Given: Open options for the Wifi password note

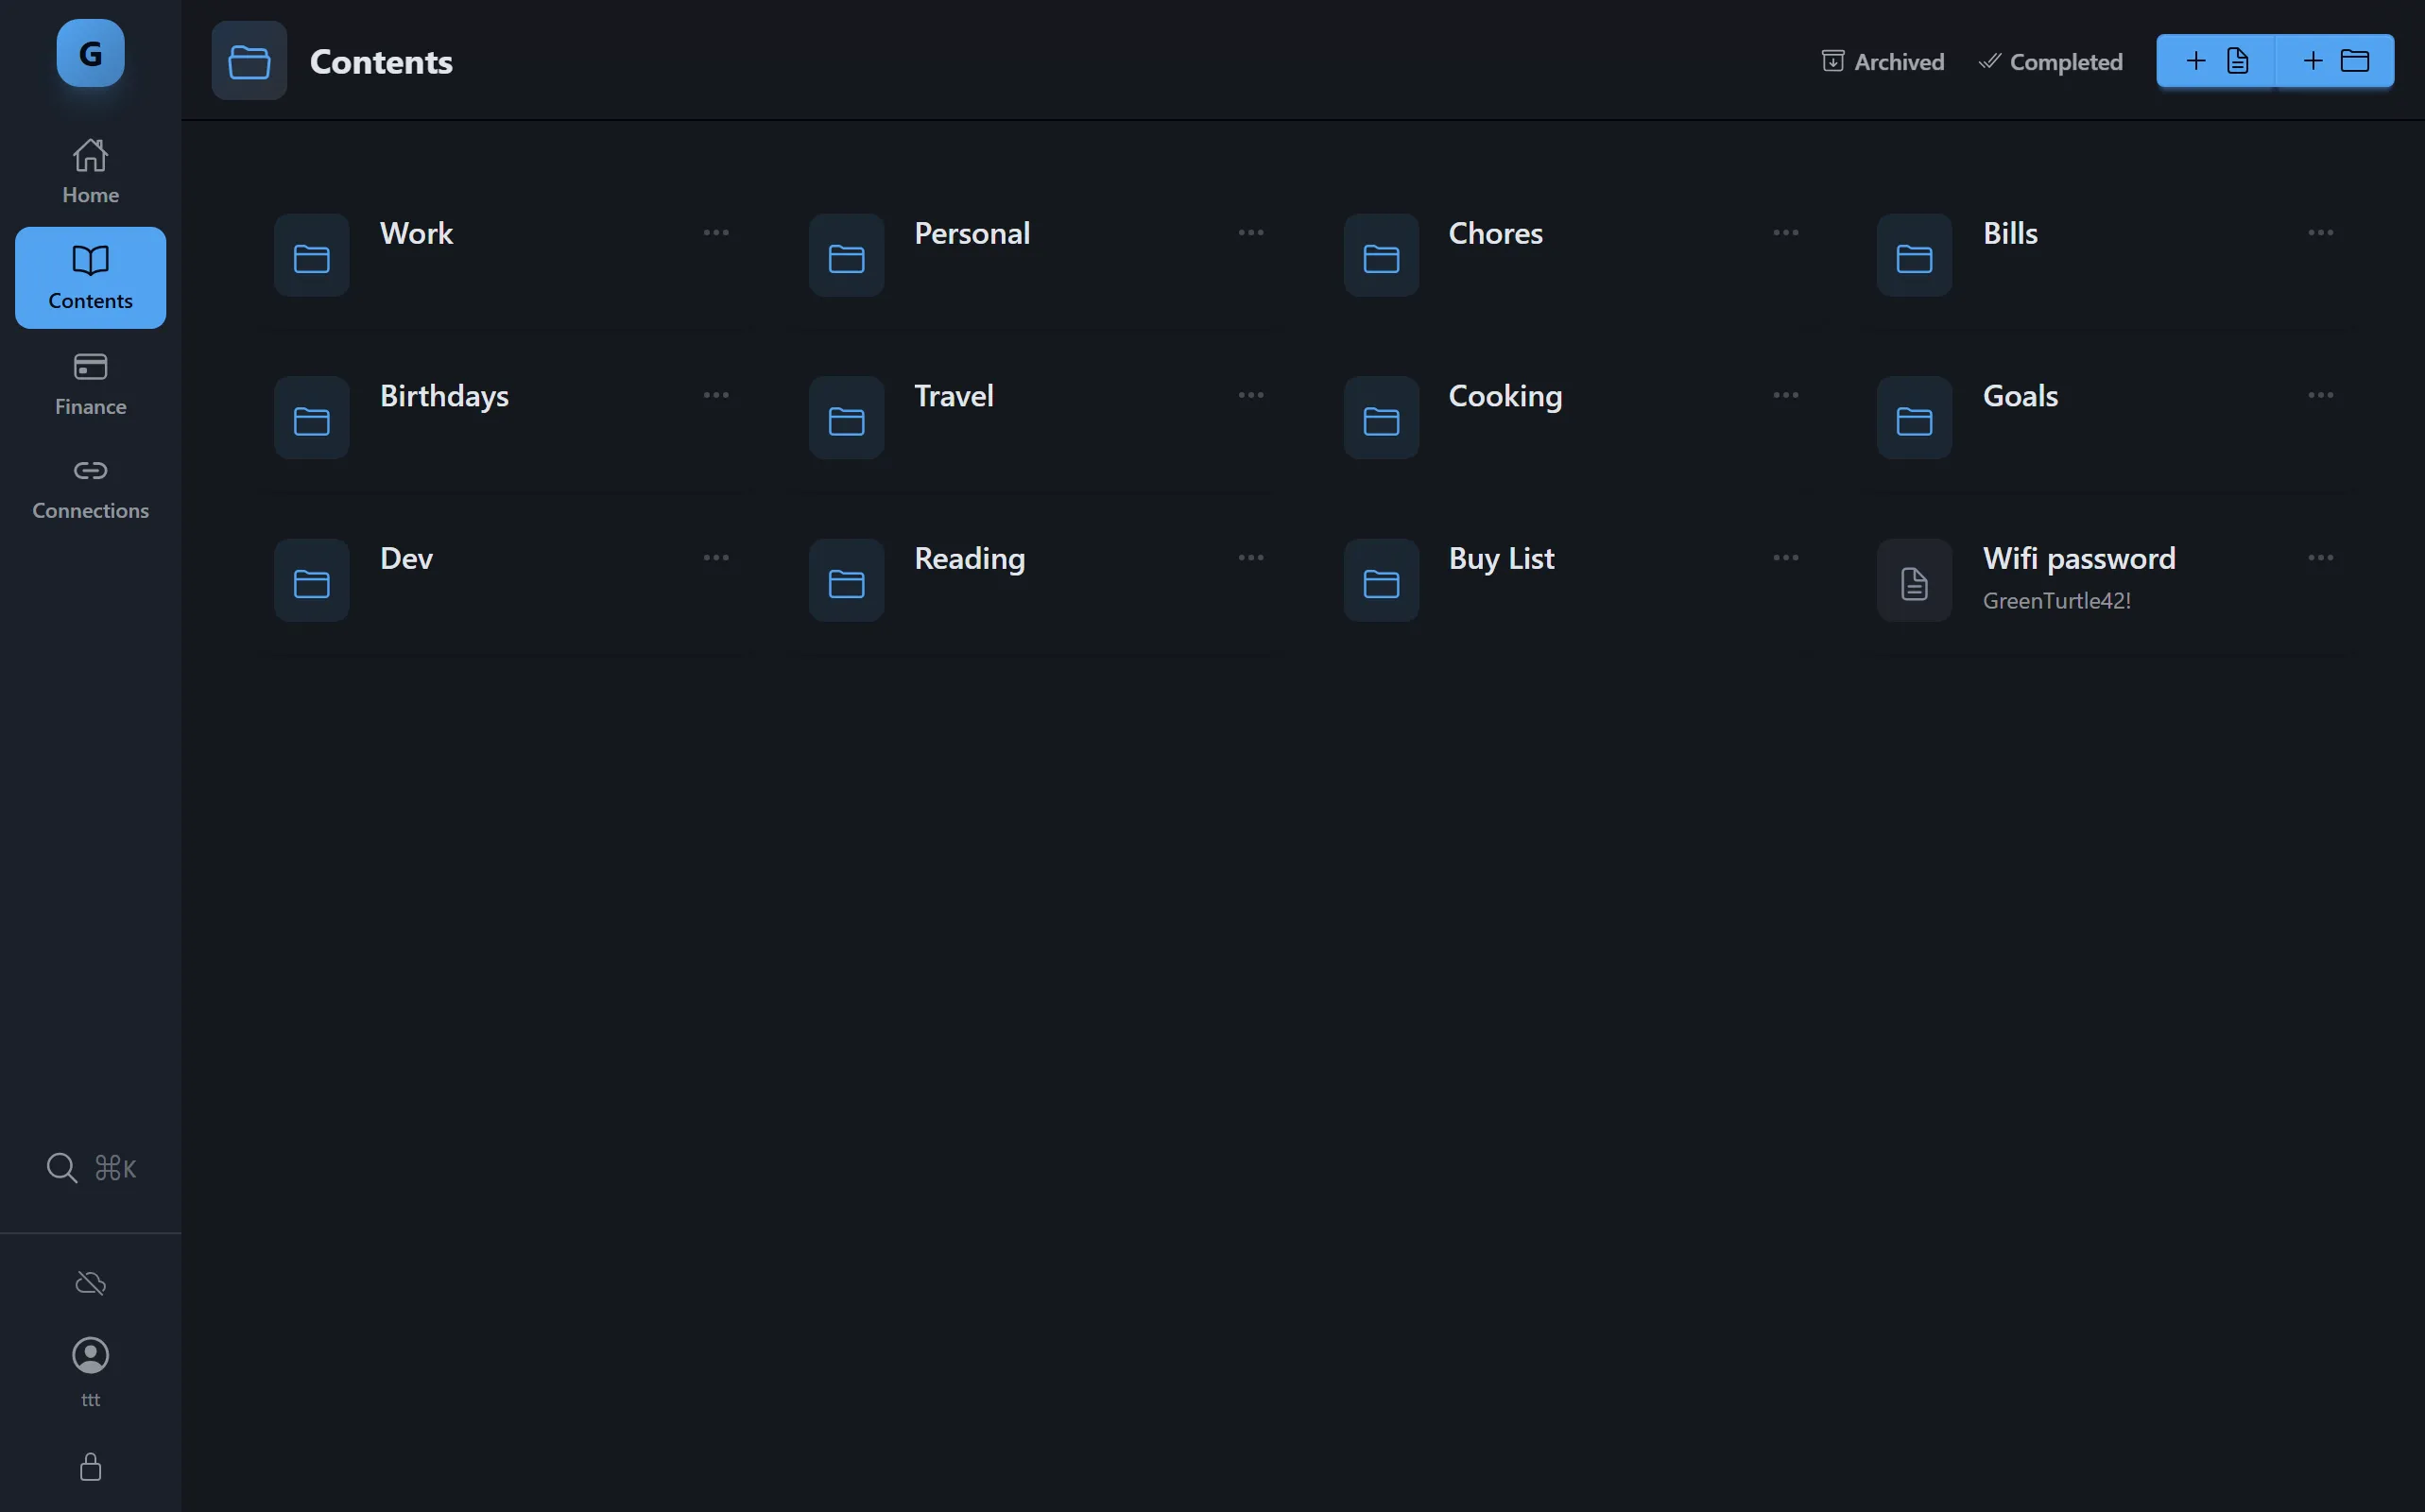Looking at the screenshot, I should [x=2321, y=557].
